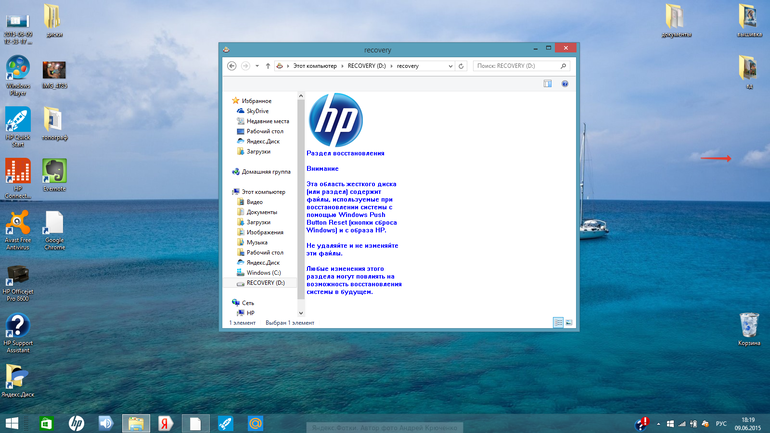Open the recent locations dropdown arrow
770x433 pixels.
(257, 66)
